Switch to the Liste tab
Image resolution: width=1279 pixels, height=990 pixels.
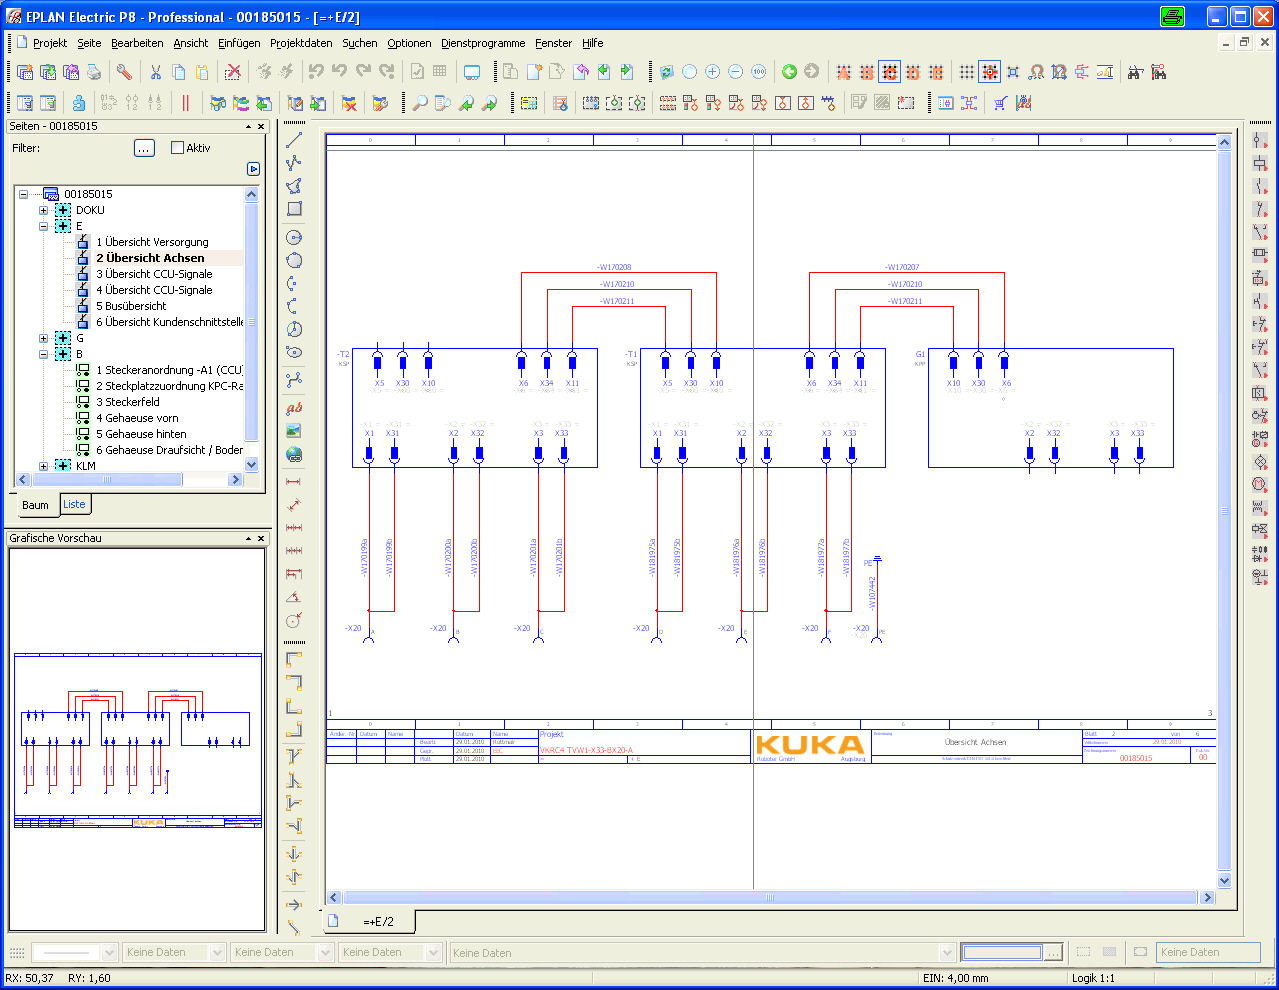(75, 504)
